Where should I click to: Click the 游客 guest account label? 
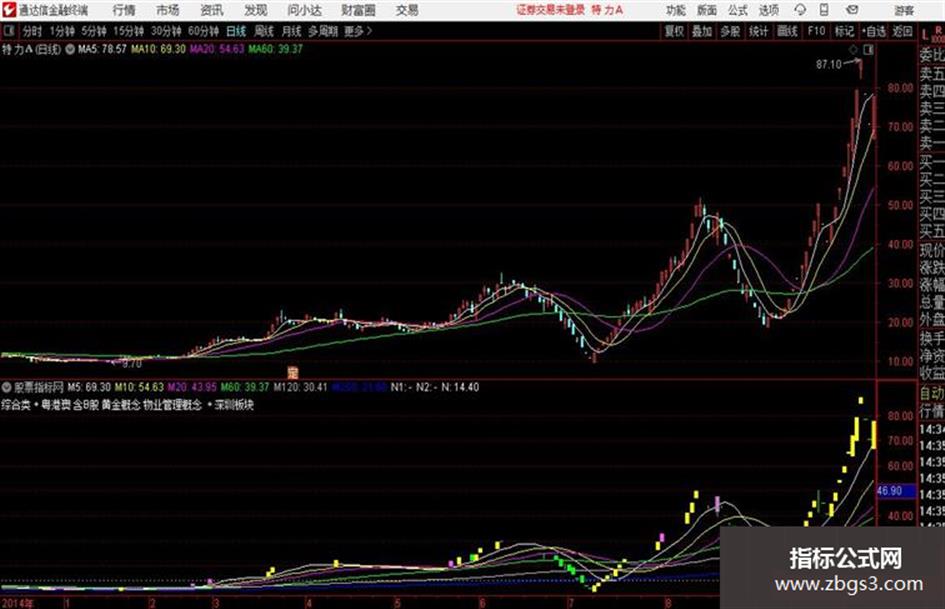[904, 10]
